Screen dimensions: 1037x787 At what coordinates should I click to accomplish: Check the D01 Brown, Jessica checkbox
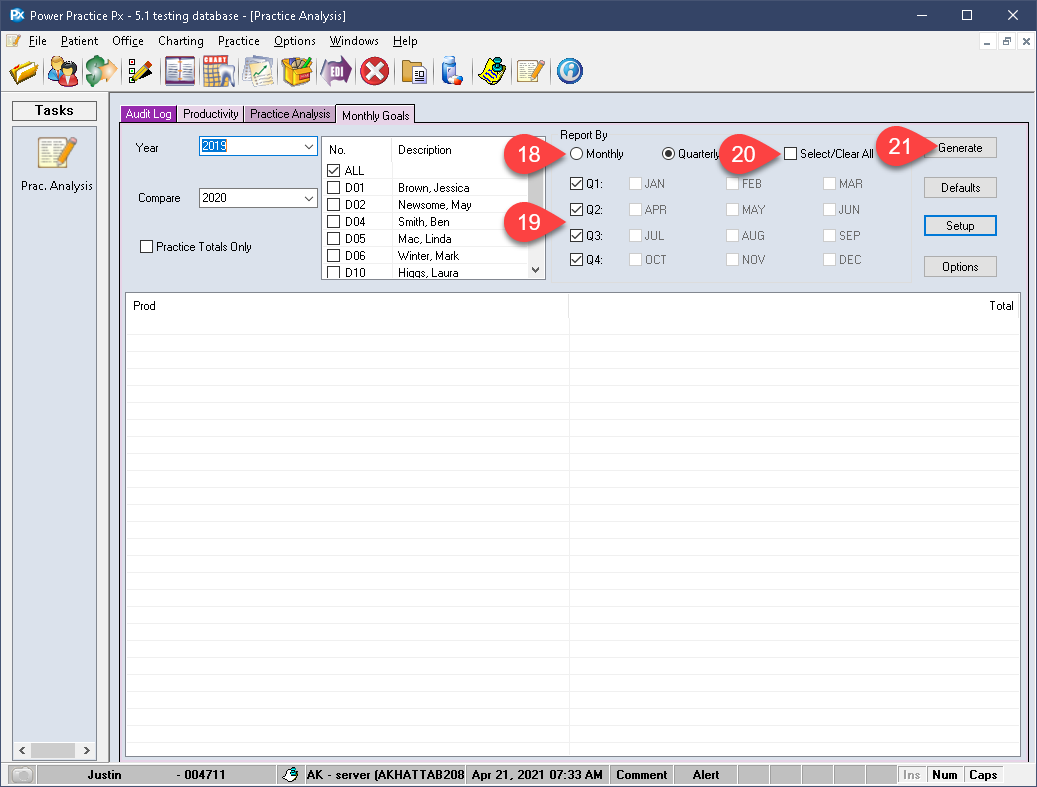coord(334,188)
